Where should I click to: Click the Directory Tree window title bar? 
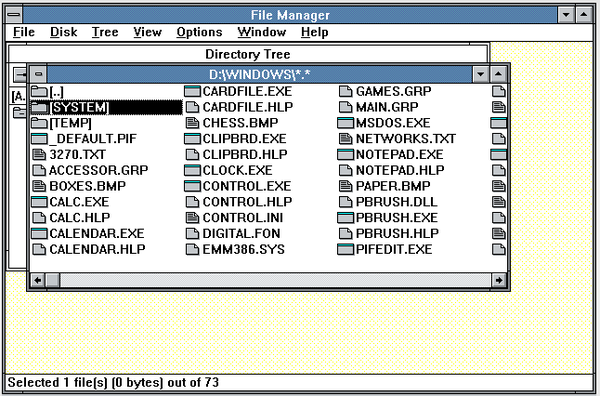[x=248, y=54]
